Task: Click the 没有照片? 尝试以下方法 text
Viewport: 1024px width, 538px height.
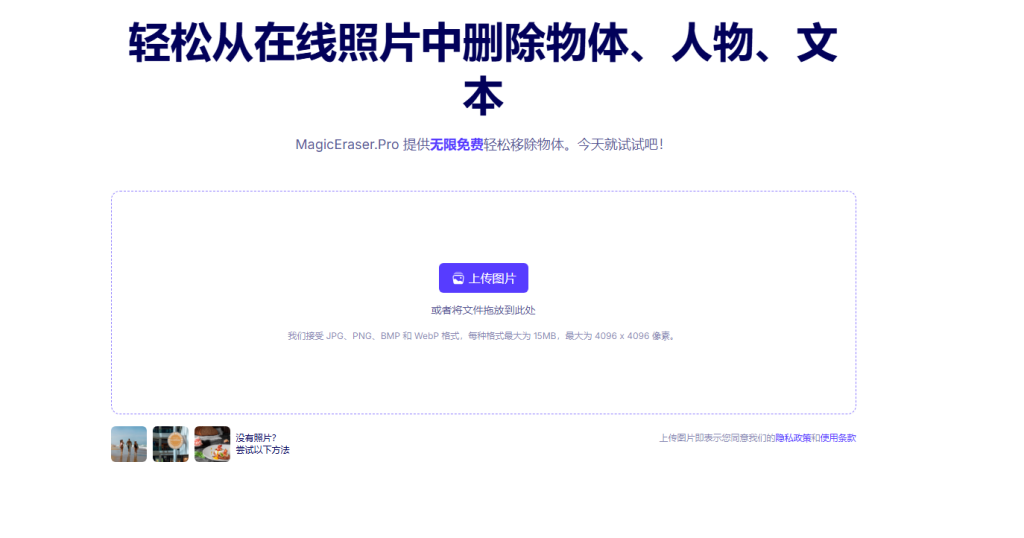Action: point(263,444)
